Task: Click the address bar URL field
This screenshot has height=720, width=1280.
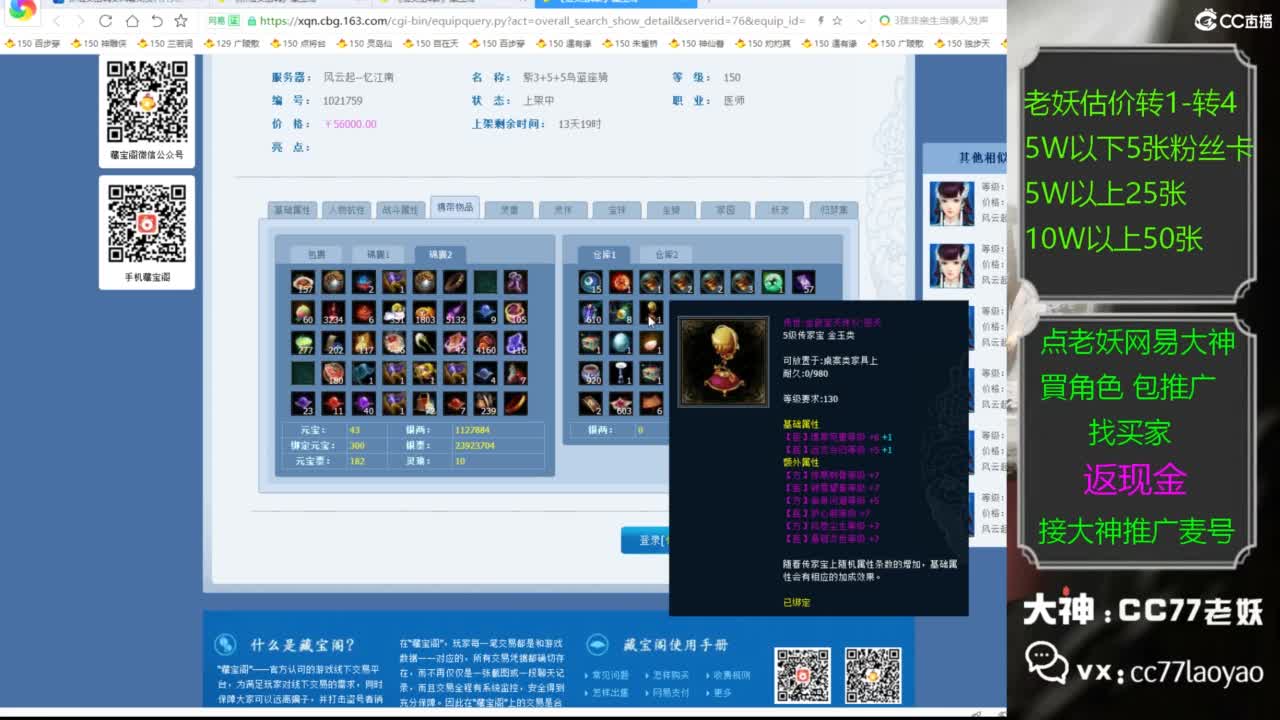Action: pos(530,21)
